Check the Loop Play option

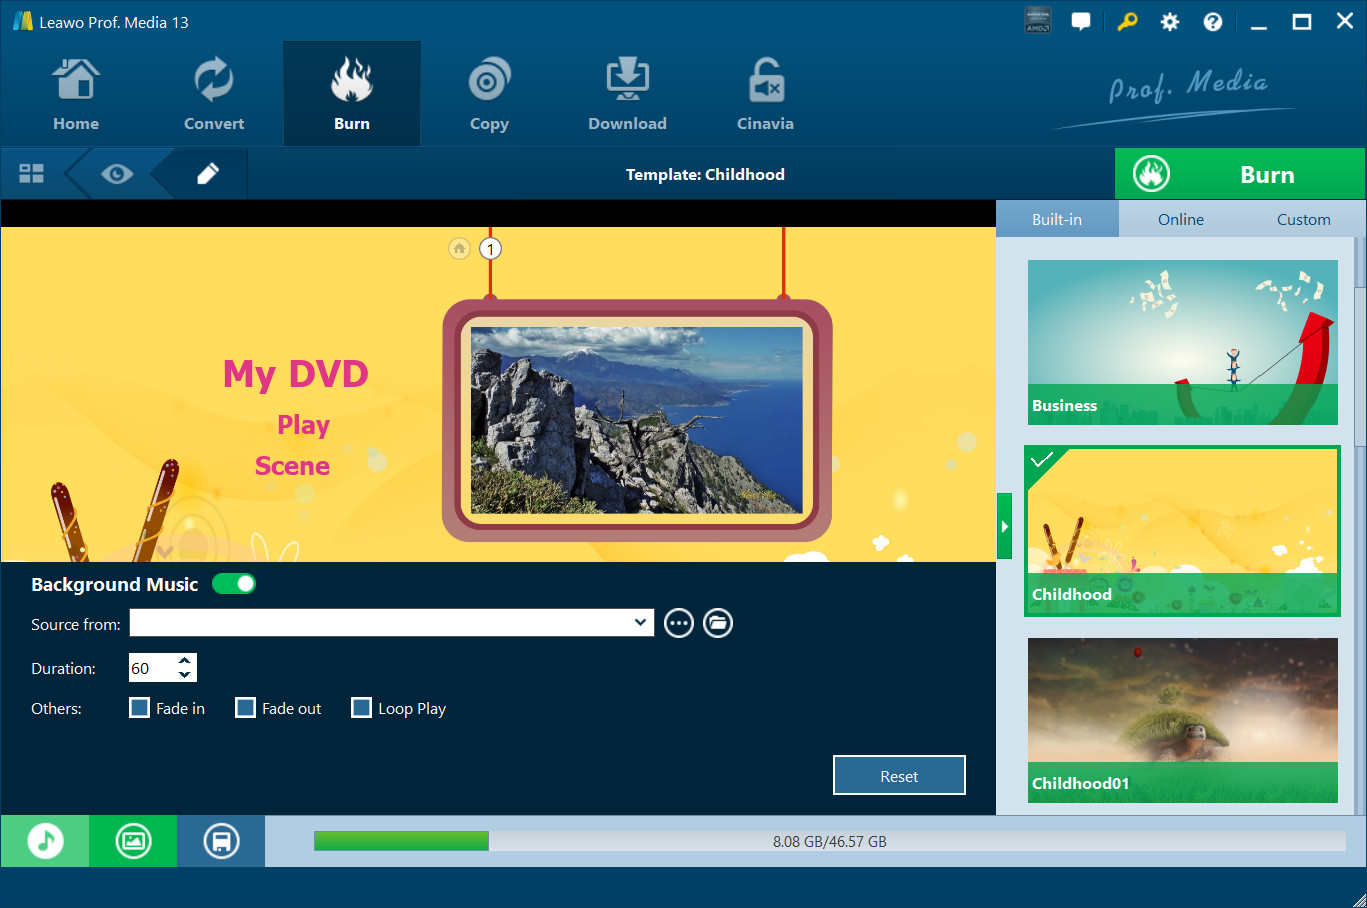tap(361, 708)
